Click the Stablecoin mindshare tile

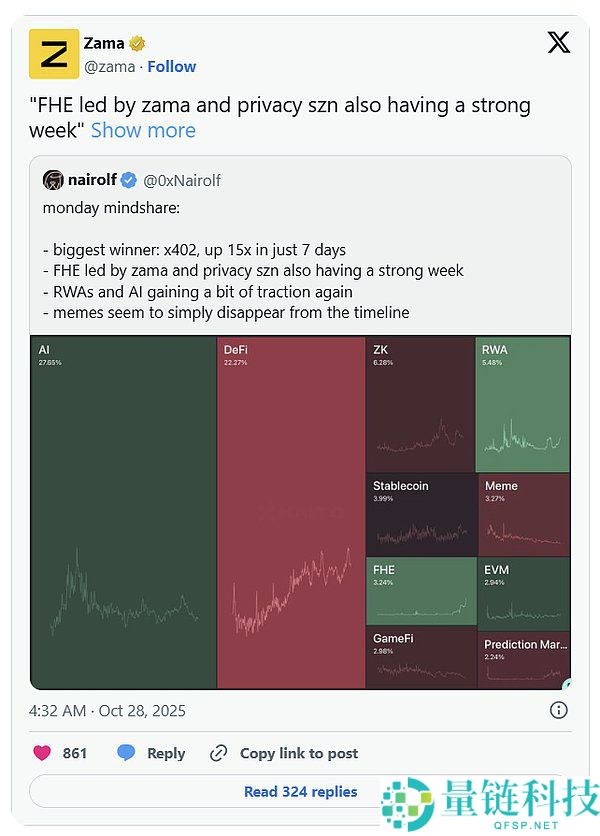coord(420,513)
